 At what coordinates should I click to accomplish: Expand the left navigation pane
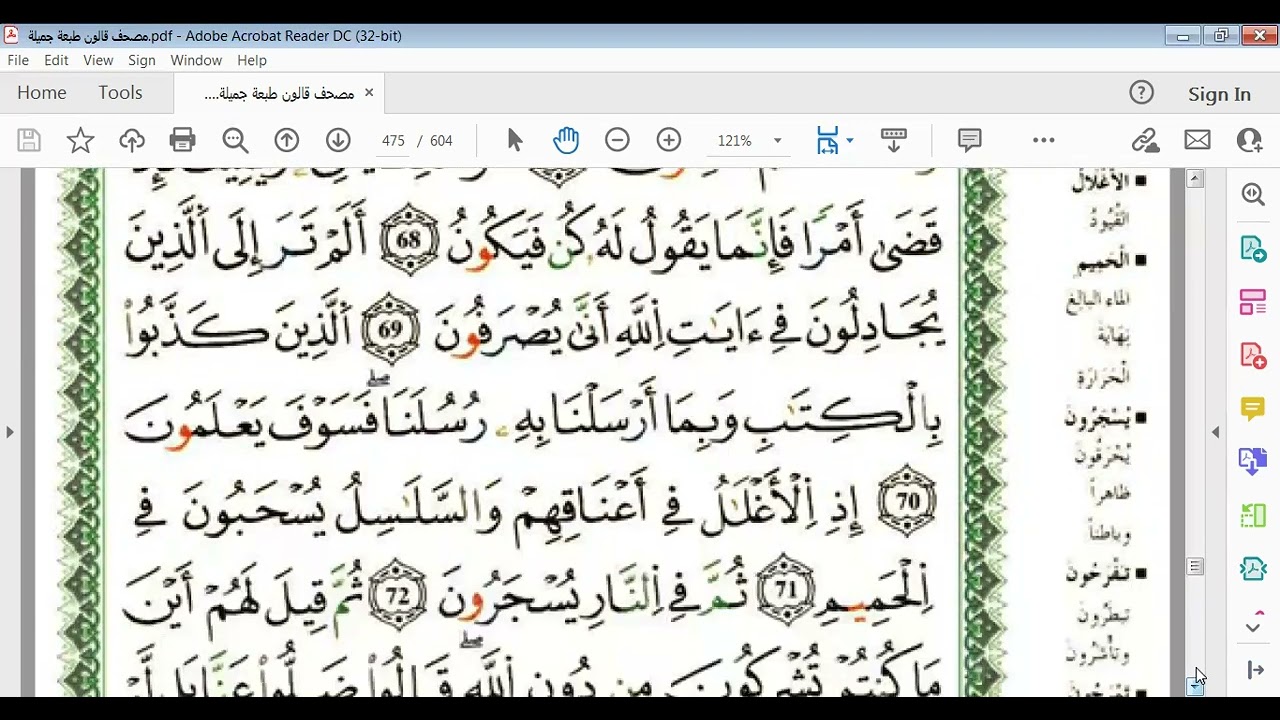click(x=10, y=432)
